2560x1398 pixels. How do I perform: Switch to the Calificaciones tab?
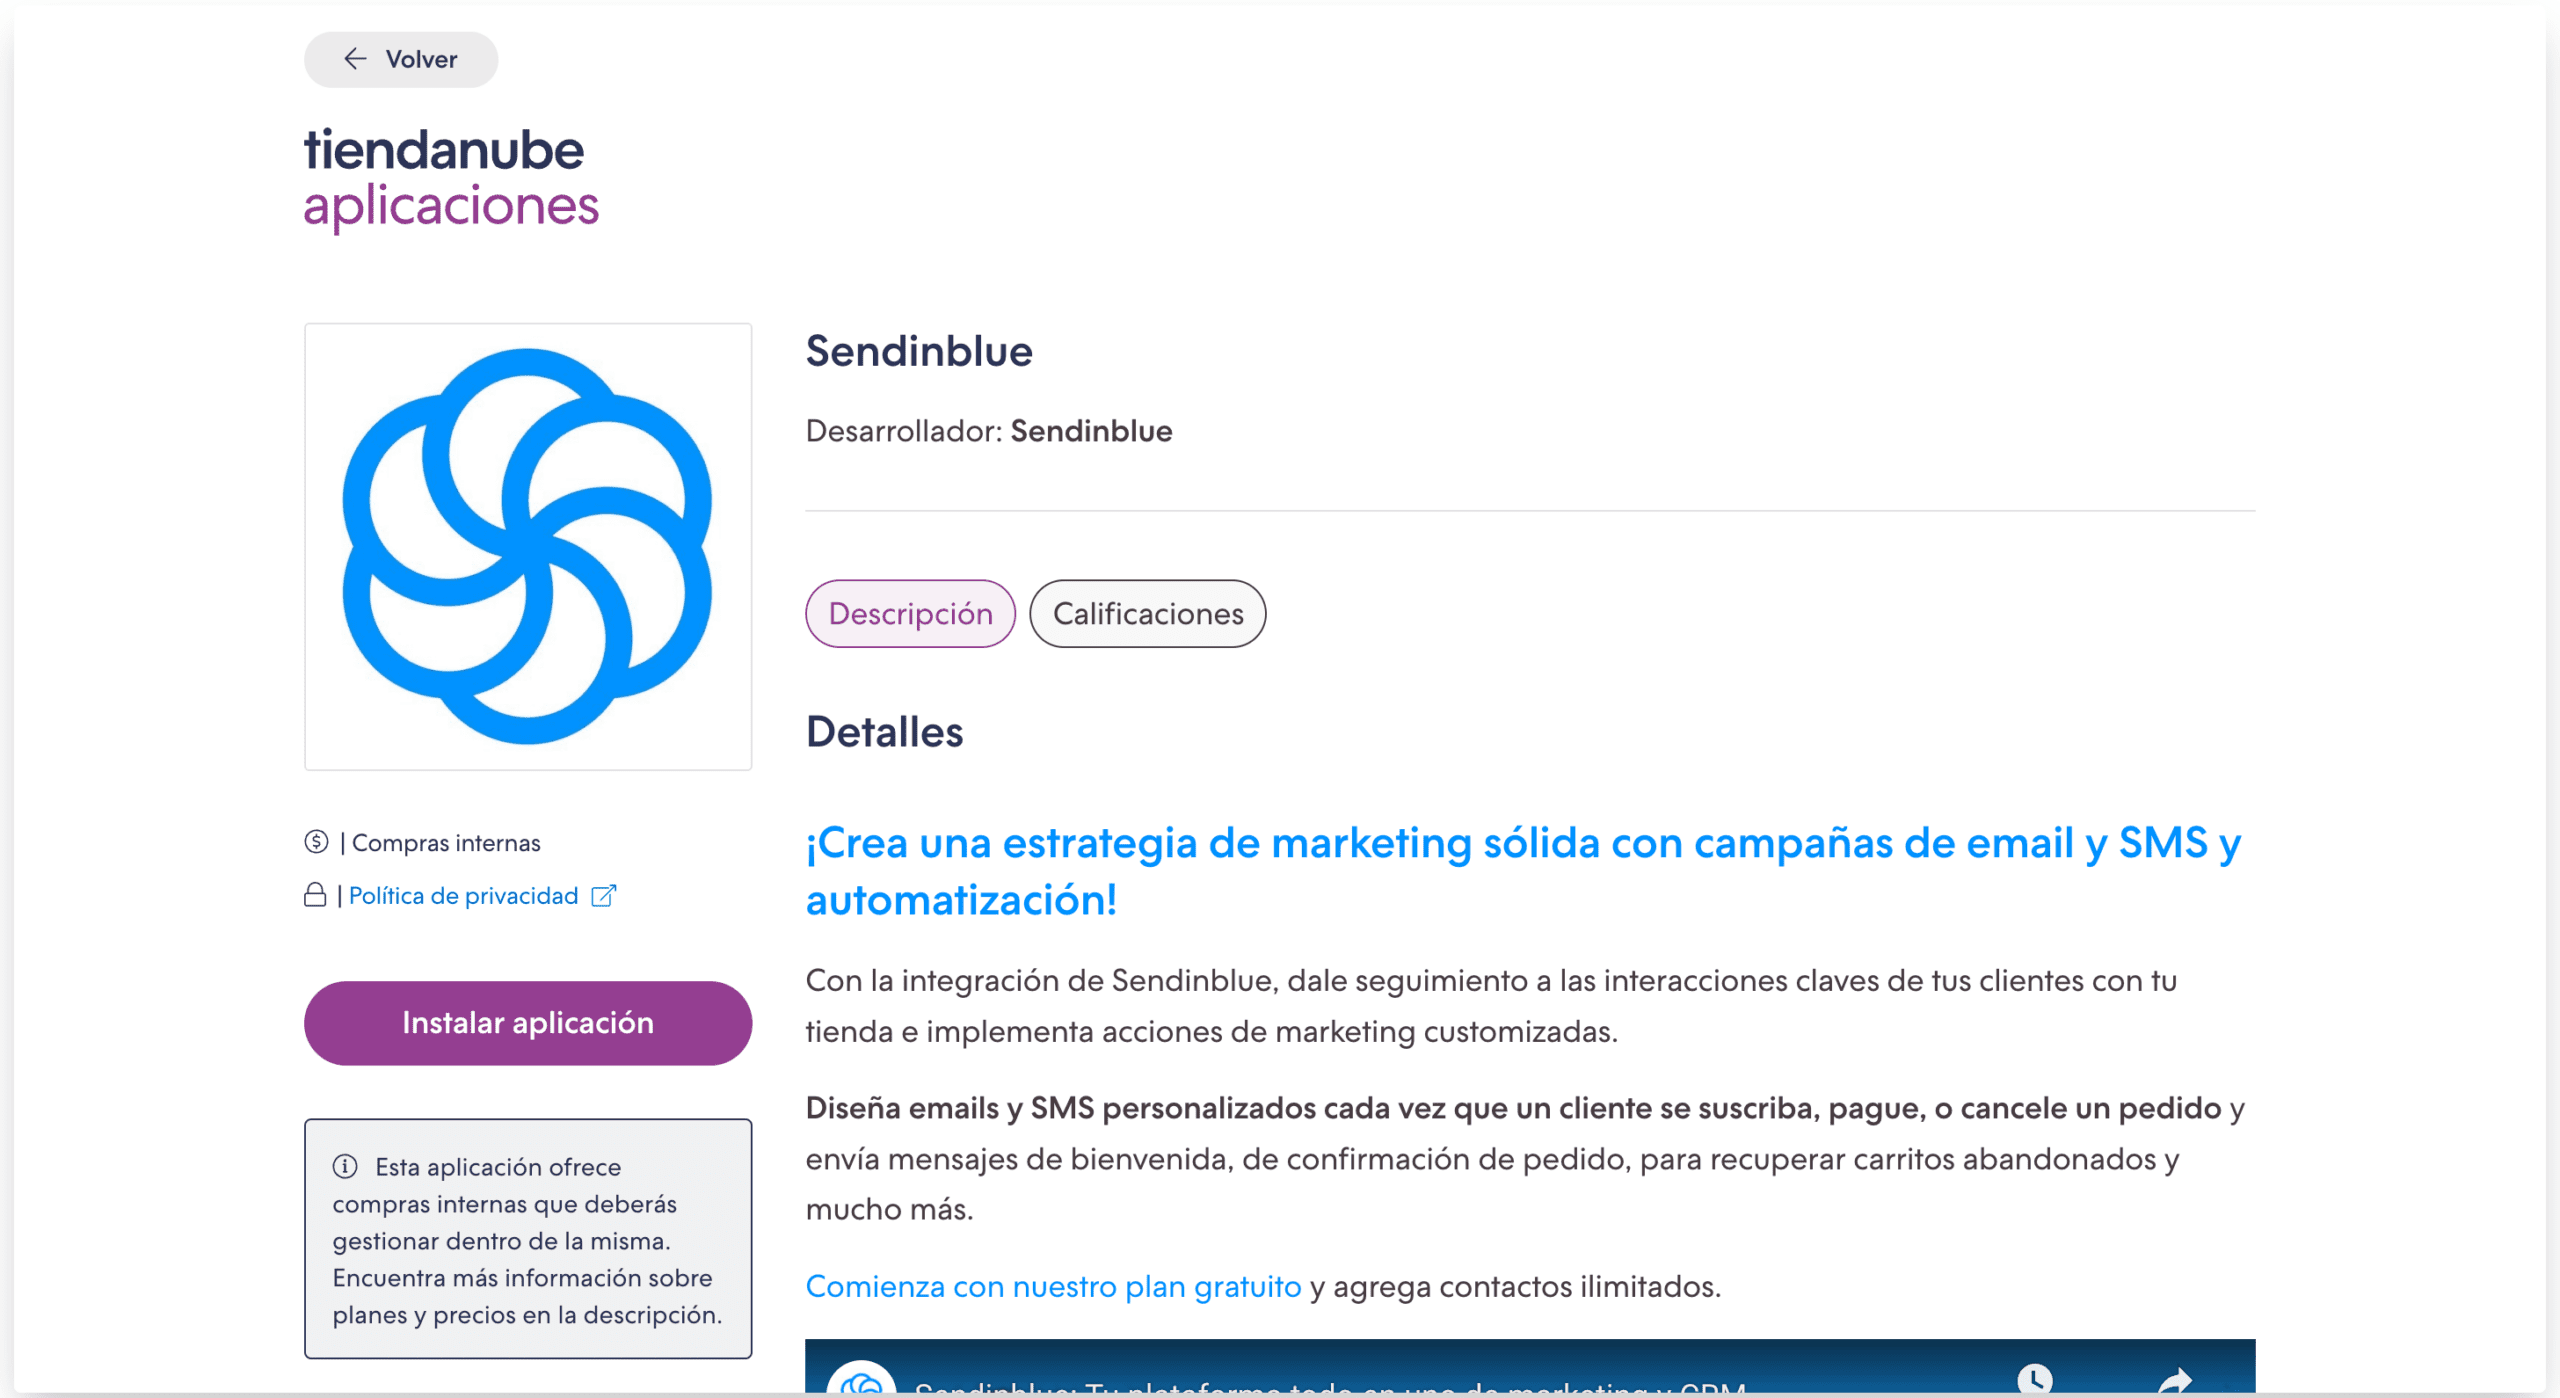(1147, 613)
